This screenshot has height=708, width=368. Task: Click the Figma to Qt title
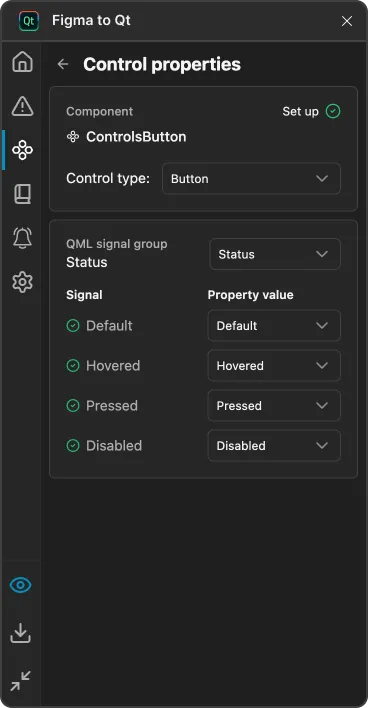point(91,21)
